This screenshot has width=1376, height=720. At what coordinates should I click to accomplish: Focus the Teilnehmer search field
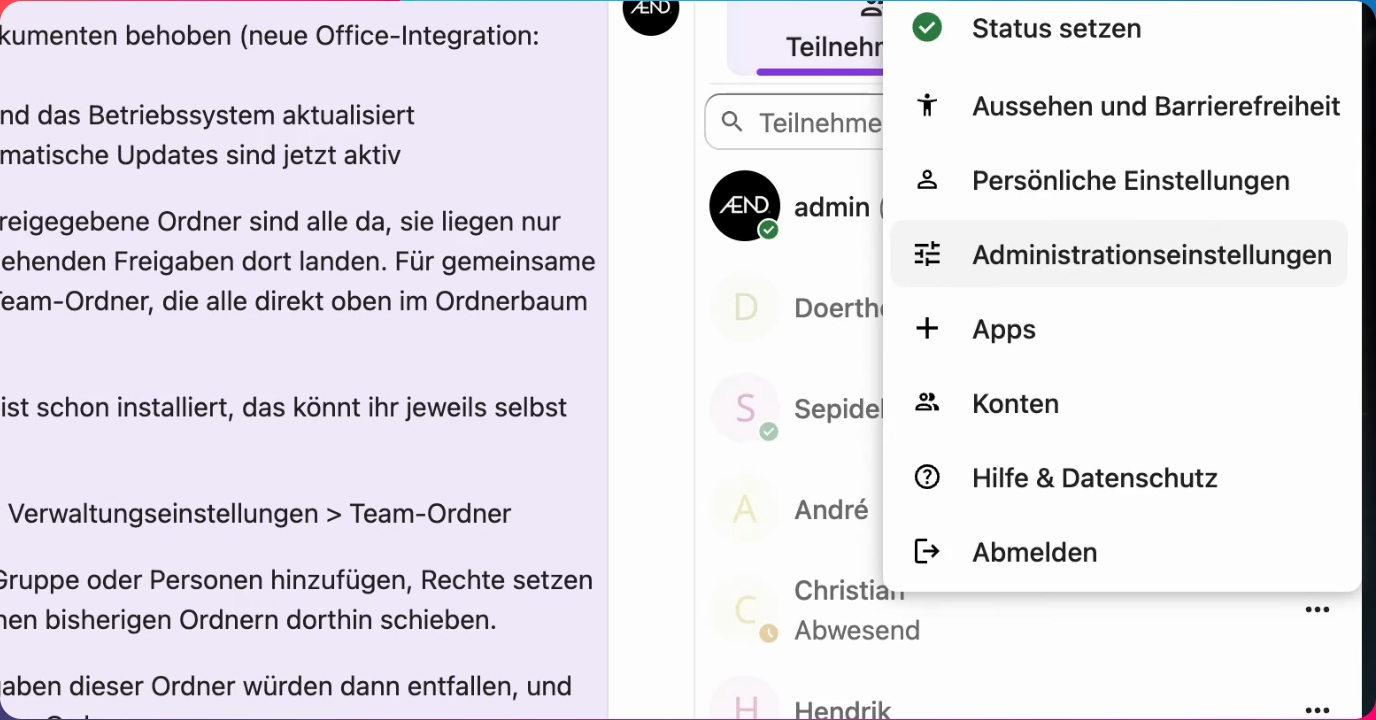tap(795, 122)
